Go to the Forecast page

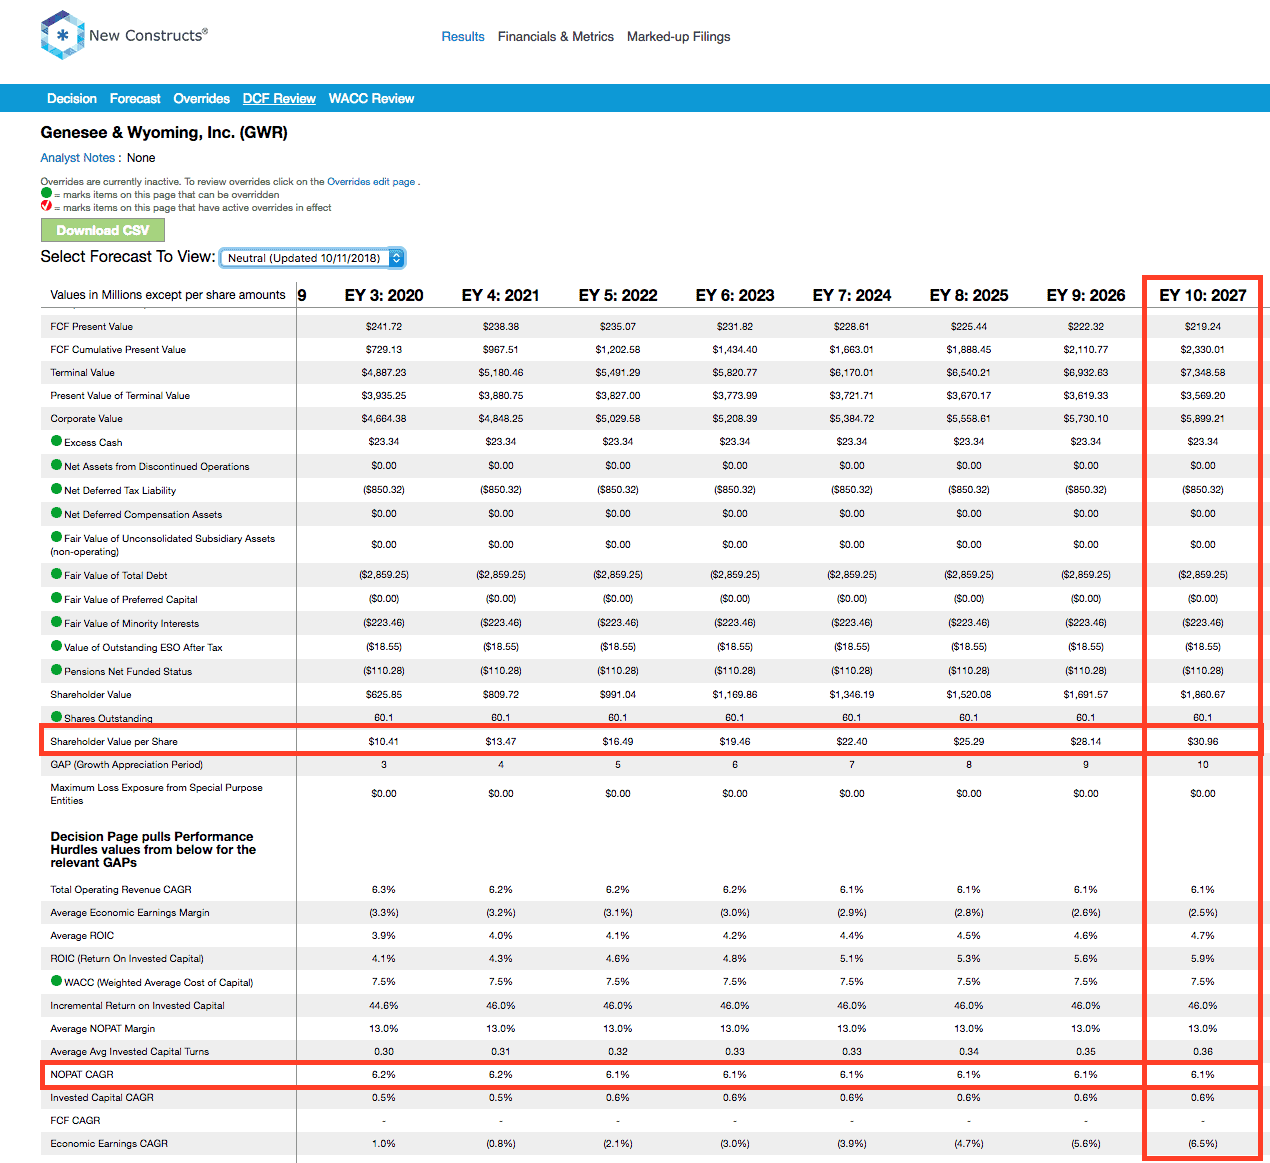point(135,98)
